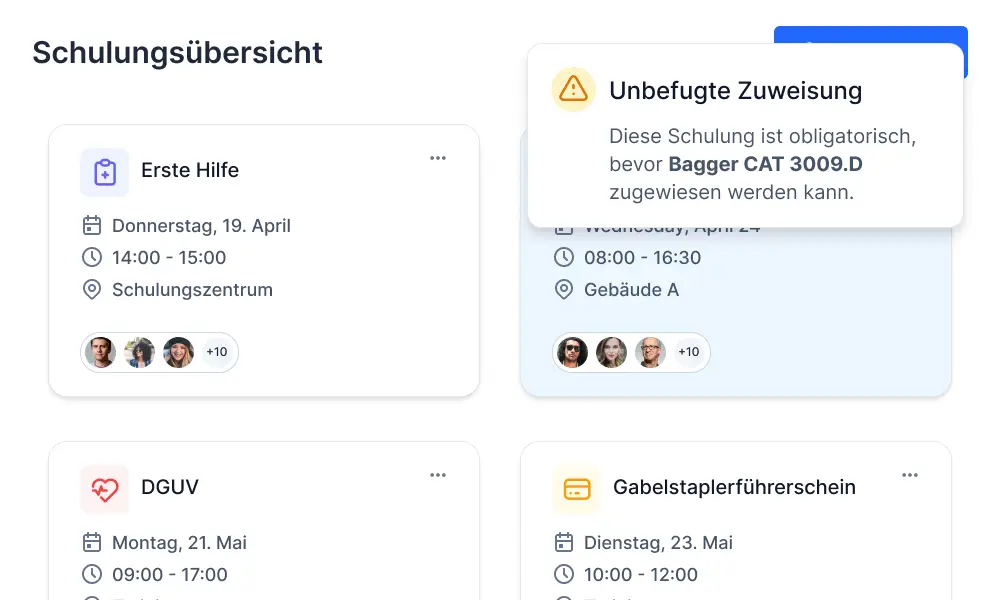
Task: Click calendar icon beside Montag, 21. Mai
Action: 92,543
